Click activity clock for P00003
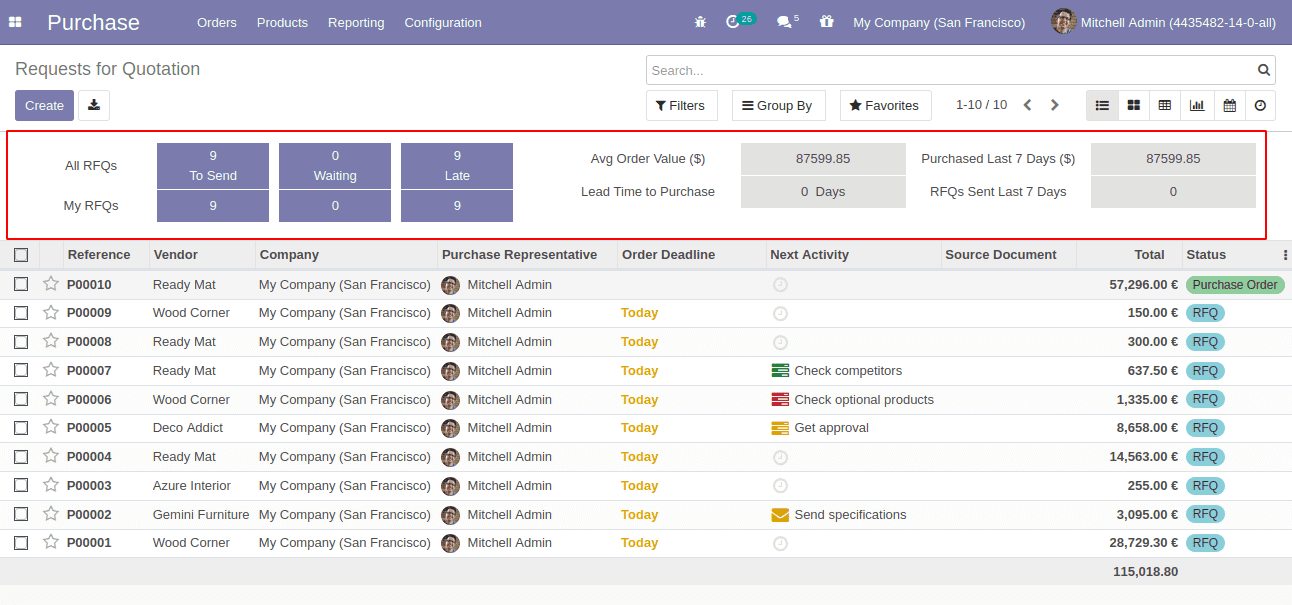 (x=780, y=486)
